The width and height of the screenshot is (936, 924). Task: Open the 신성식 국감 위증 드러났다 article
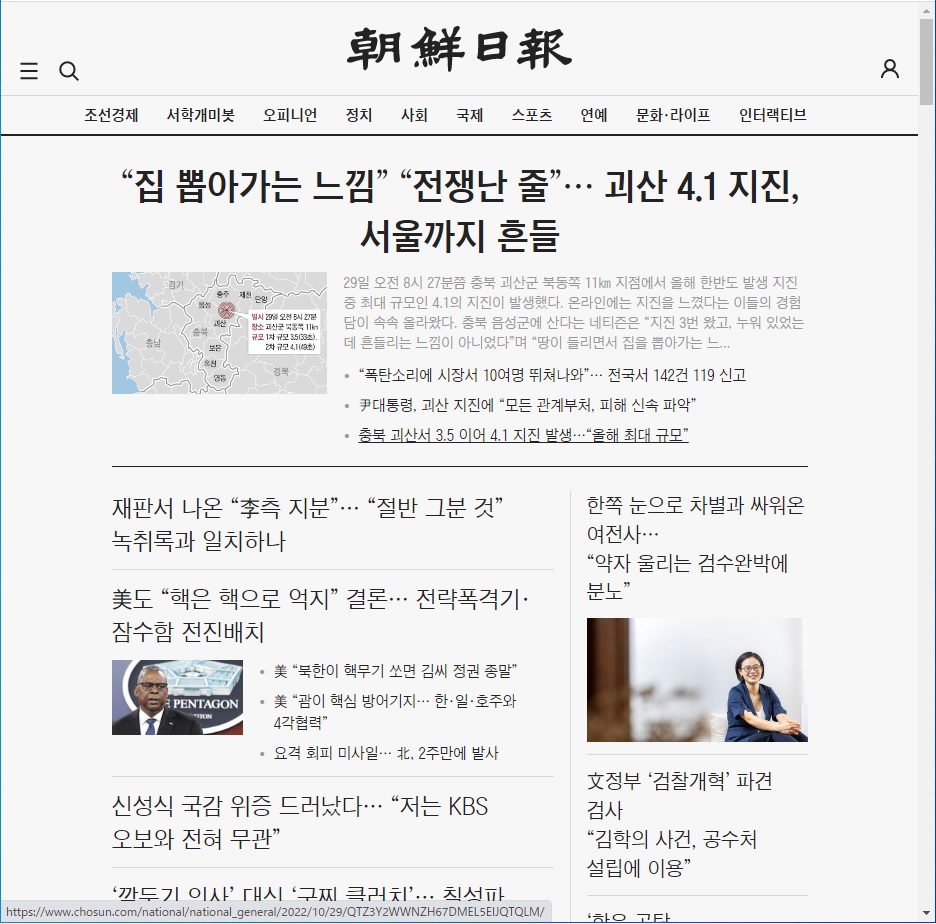(x=300, y=821)
